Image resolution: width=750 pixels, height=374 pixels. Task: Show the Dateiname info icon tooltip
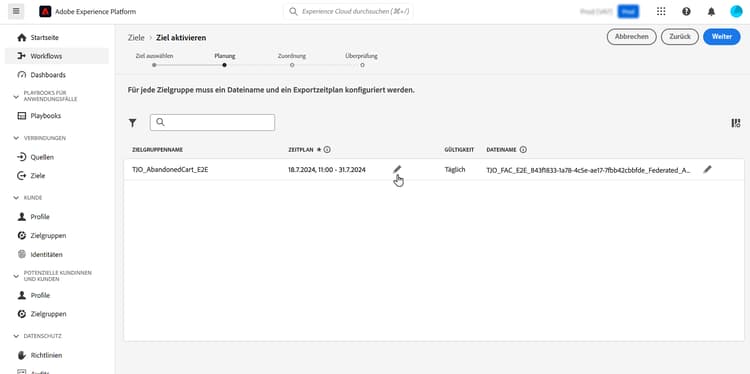click(523, 150)
